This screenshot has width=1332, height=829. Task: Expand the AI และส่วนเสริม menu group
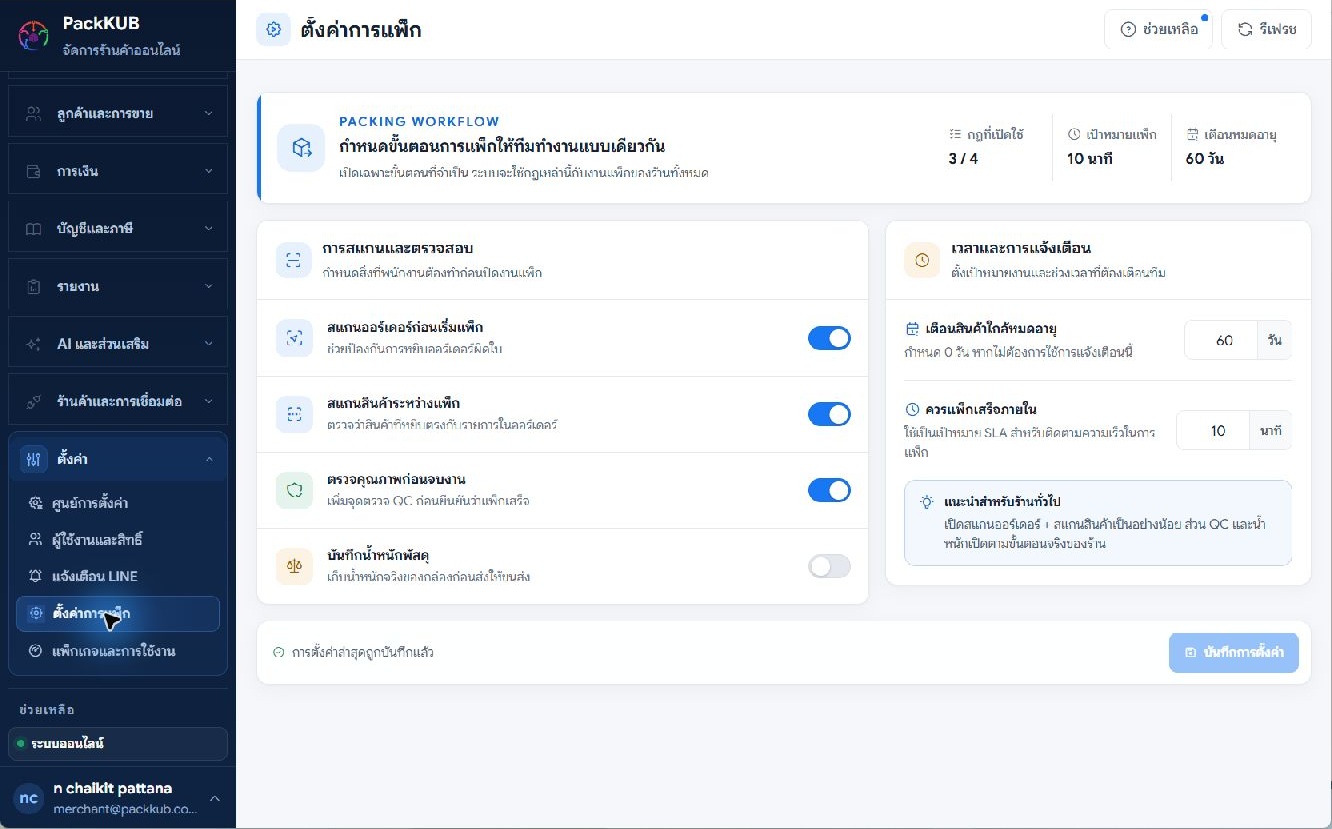[118, 343]
